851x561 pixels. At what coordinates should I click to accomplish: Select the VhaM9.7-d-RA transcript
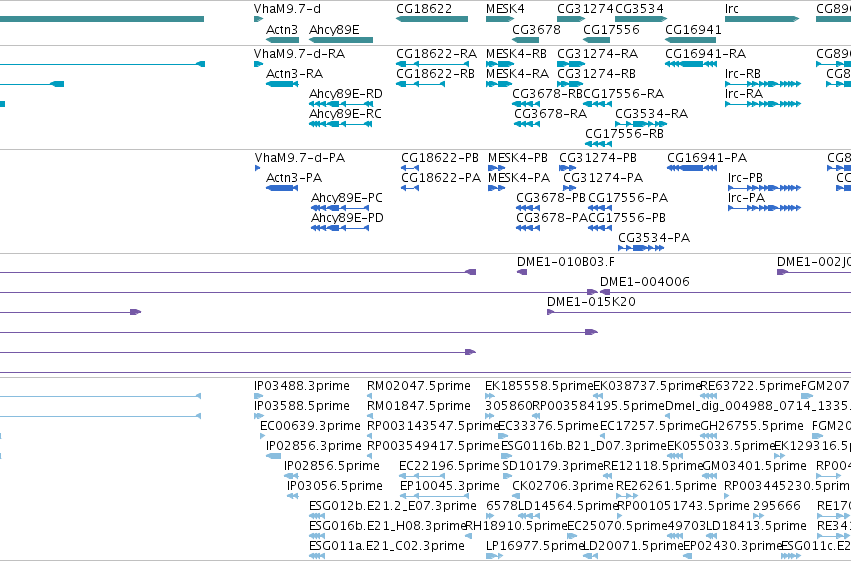258,64
